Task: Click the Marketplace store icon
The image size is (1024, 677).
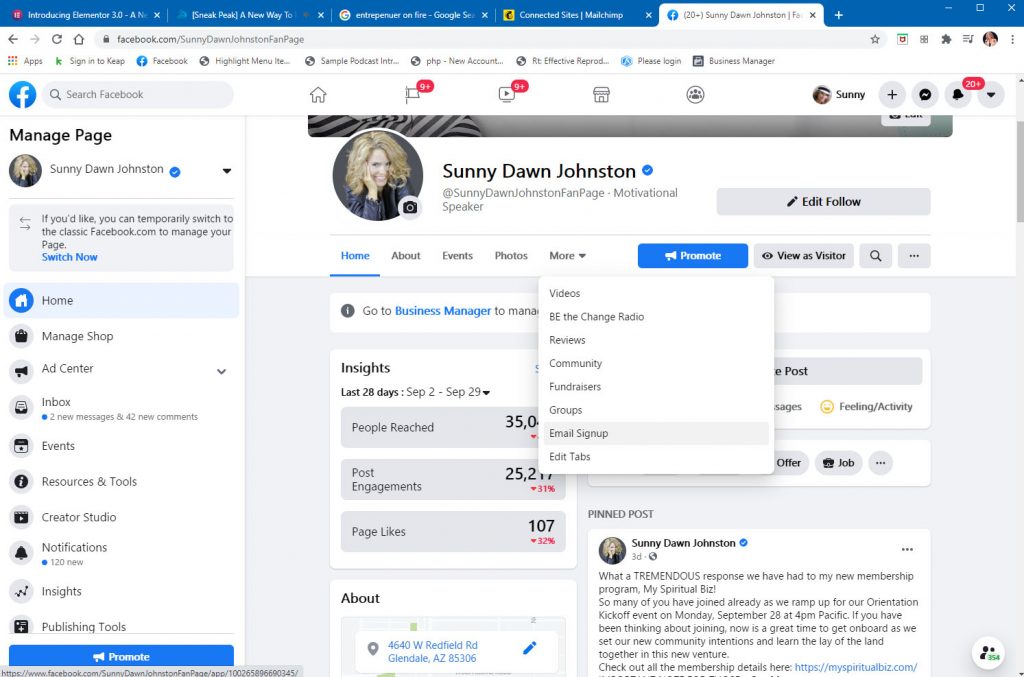Action: (601, 95)
